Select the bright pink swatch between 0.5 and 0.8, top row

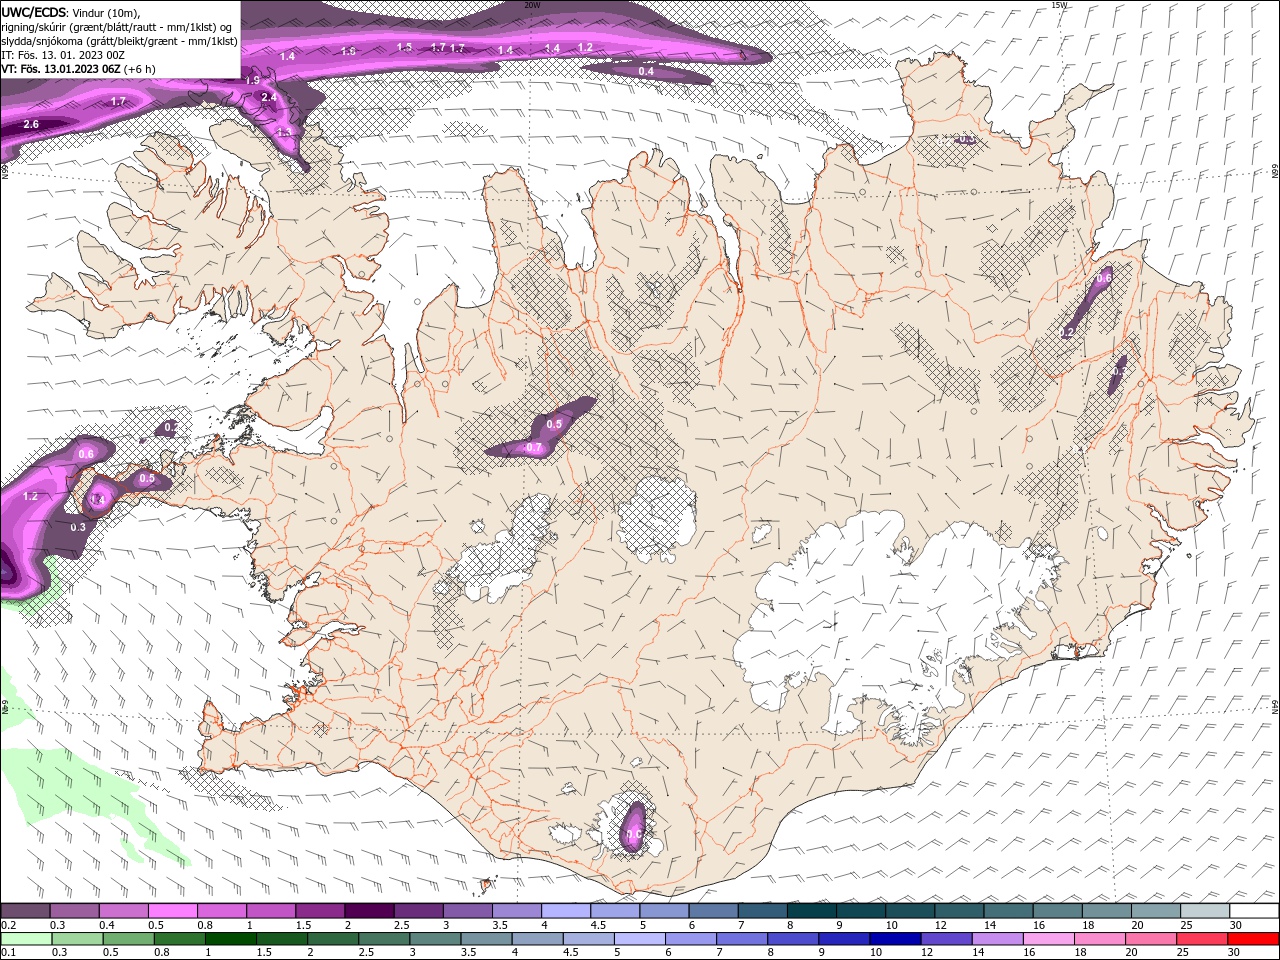click(x=173, y=910)
